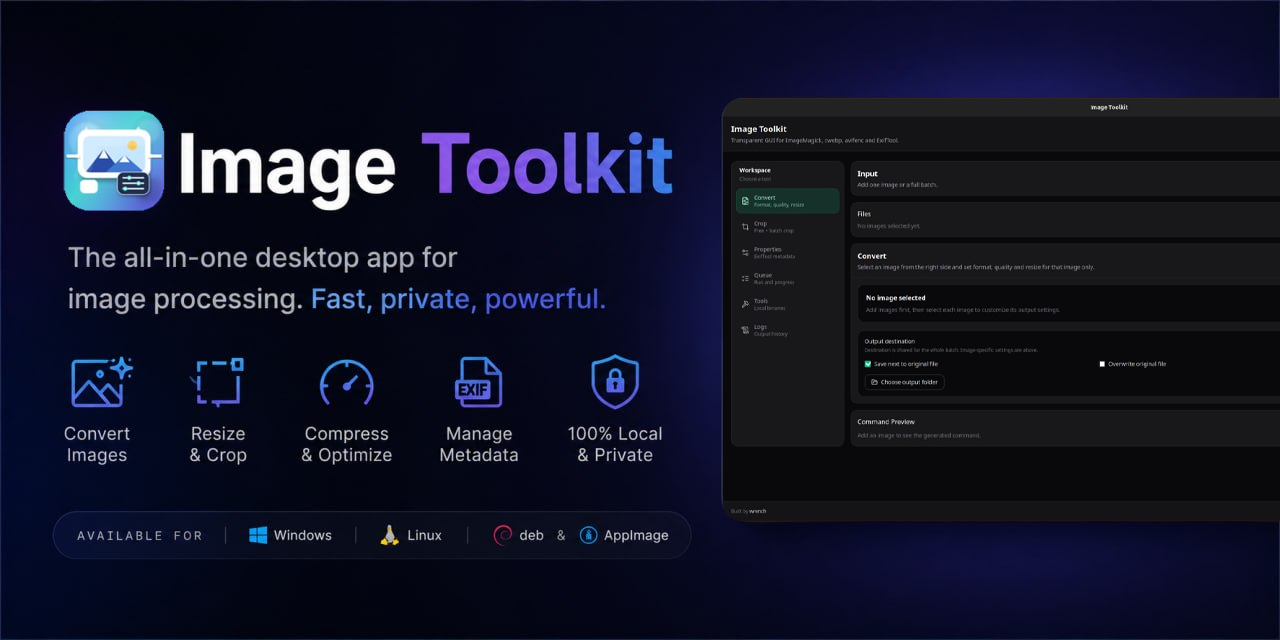Uncheck Save next to original file
The image size is (1280, 640).
(868, 364)
